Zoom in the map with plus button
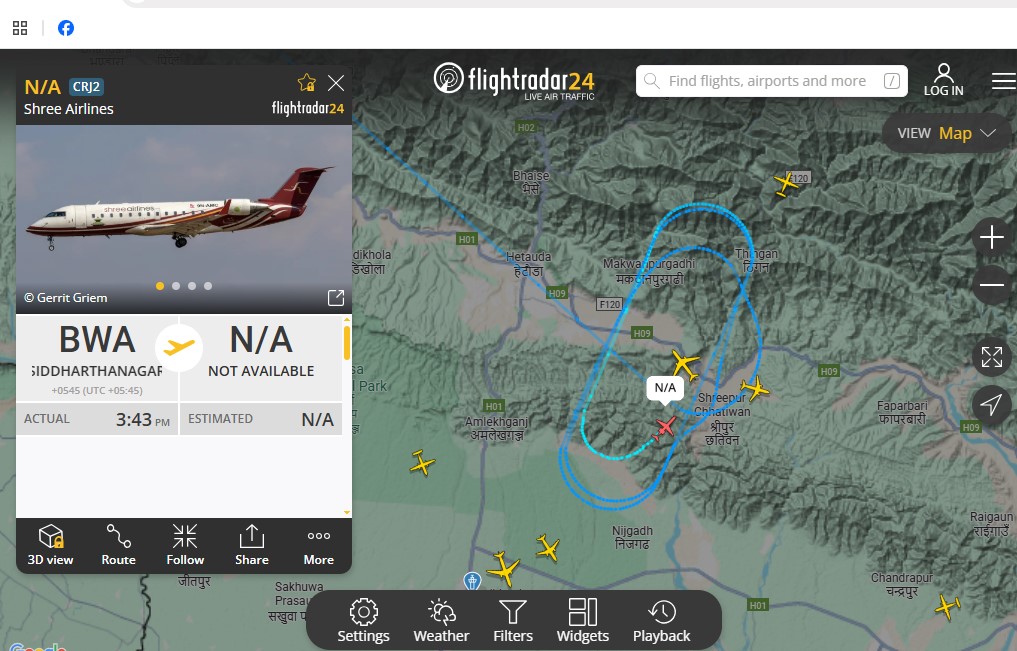Screen dimensions: 1017x651 click(992, 237)
